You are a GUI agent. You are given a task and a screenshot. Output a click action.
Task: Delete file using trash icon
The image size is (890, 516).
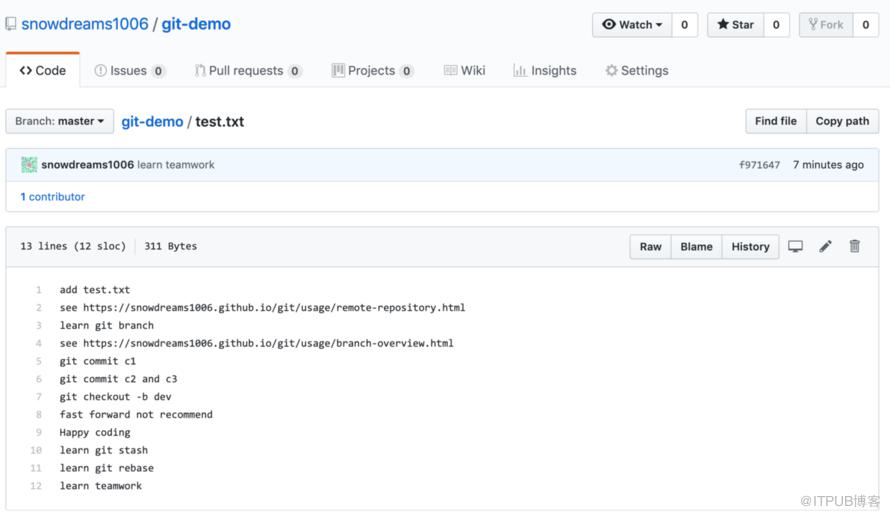pos(855,246)
